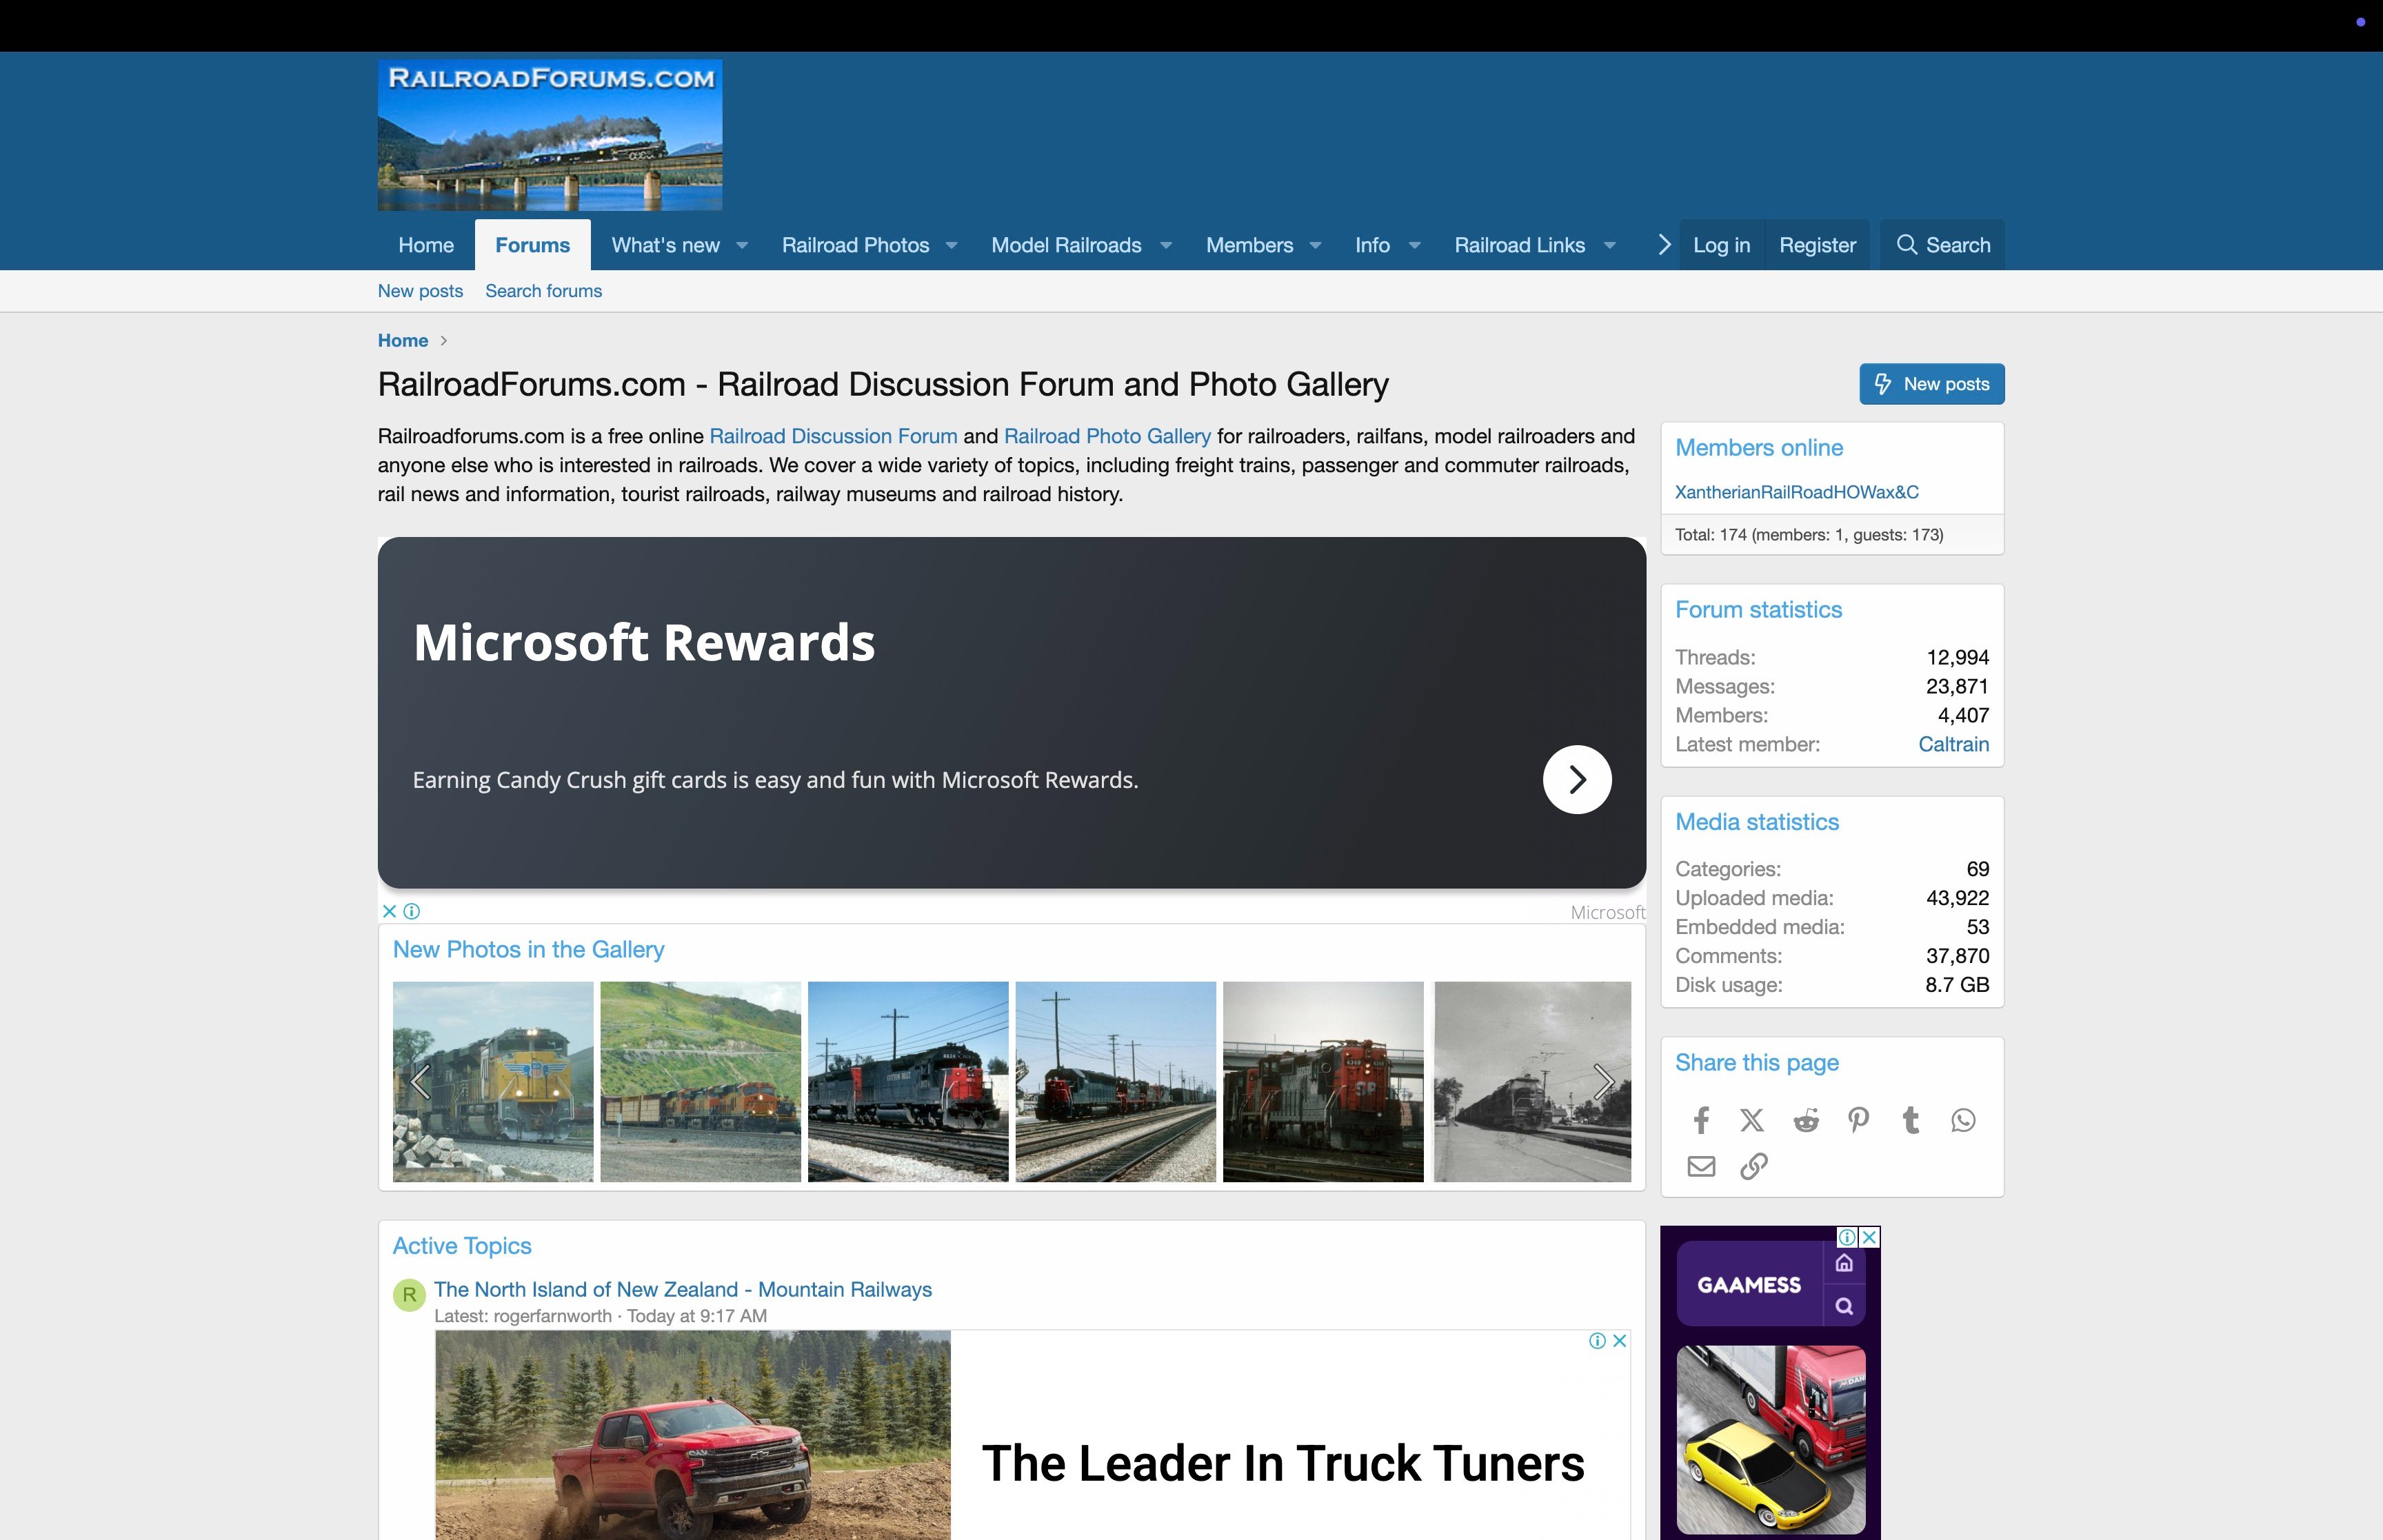Expand the What's new dropdown arrow

[x=742, y=246]
